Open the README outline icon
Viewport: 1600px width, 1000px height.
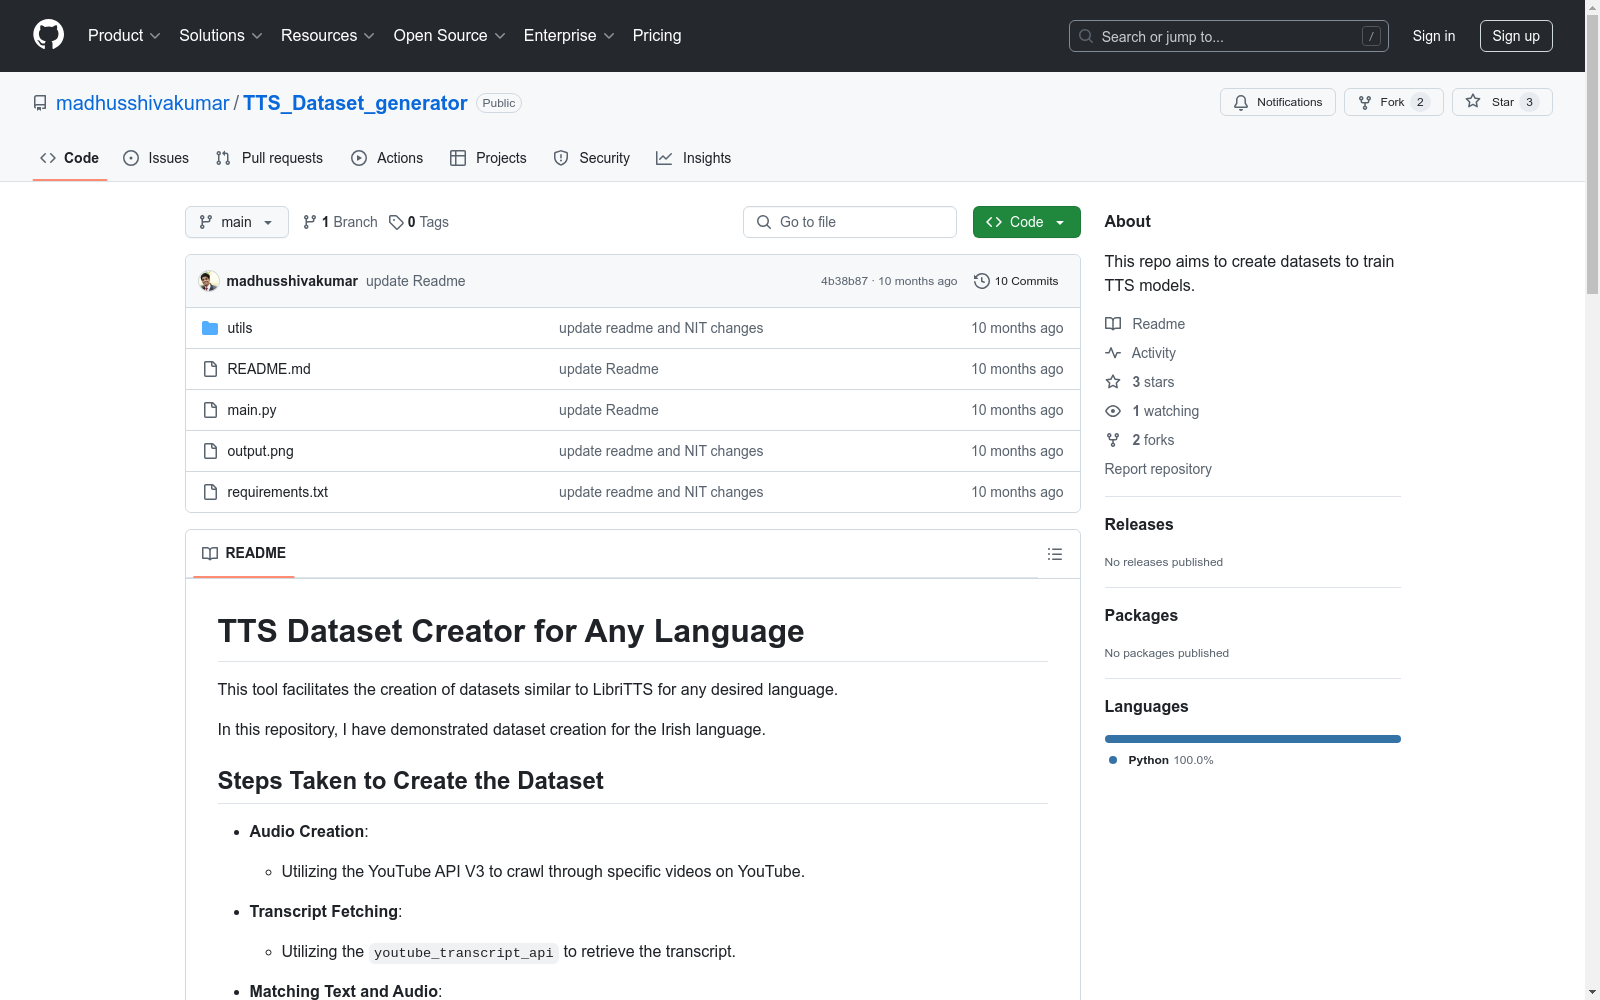tap(1055, 554)
